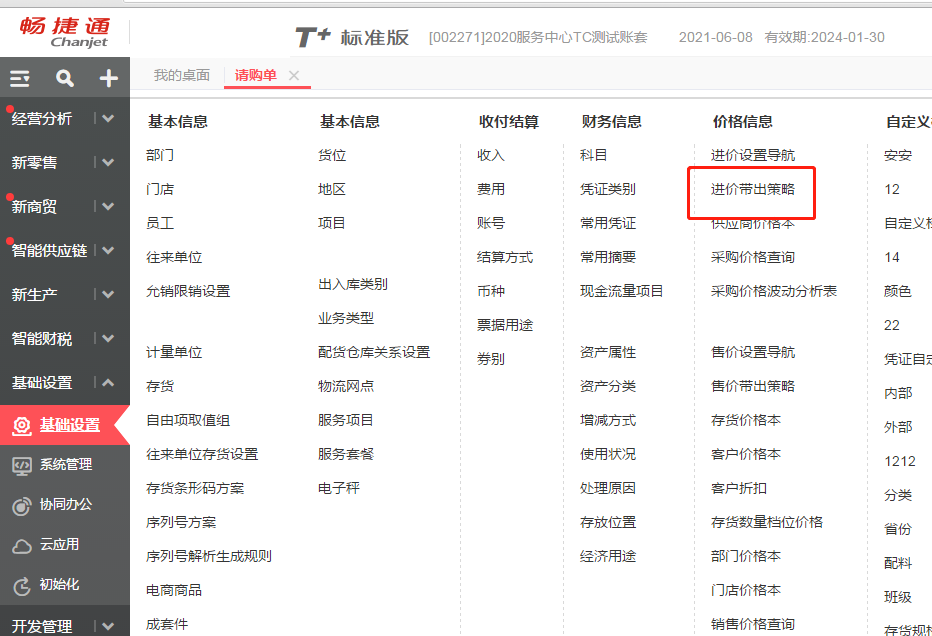
Task: Open the 资产分类 link
Action: 607,386
